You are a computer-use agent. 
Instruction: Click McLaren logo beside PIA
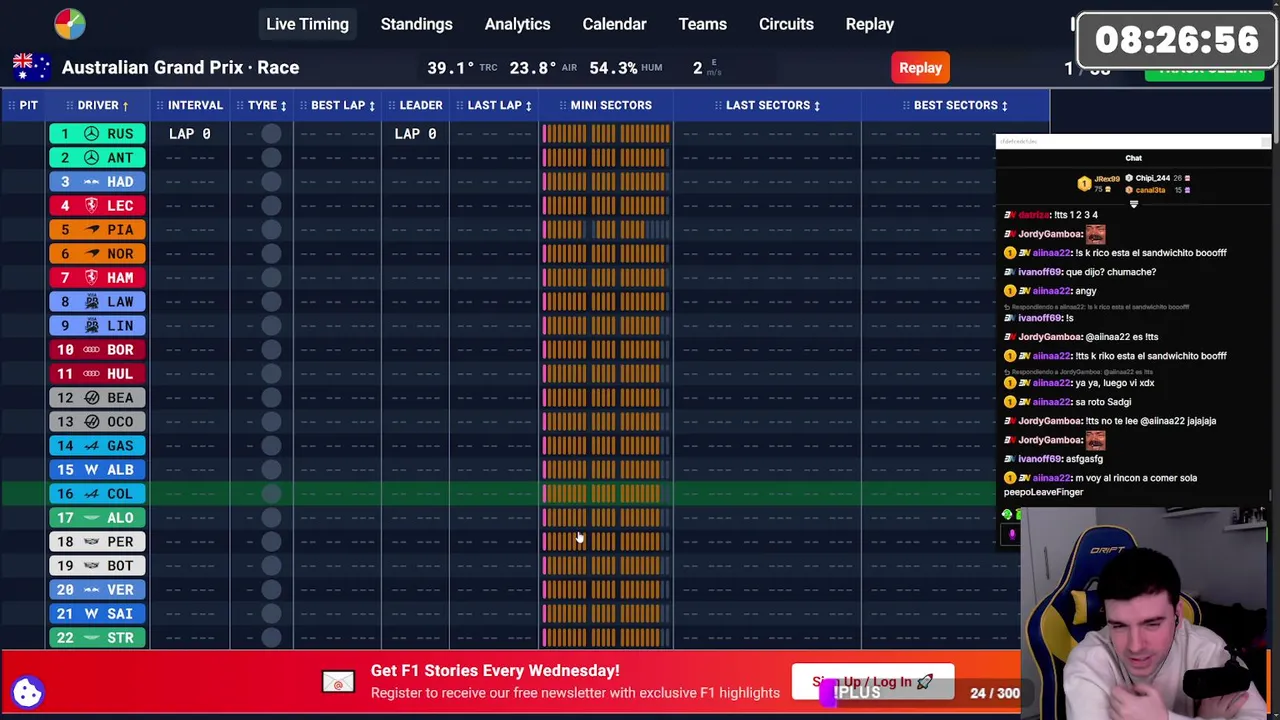pyautogui.click(x=92, y=230)
